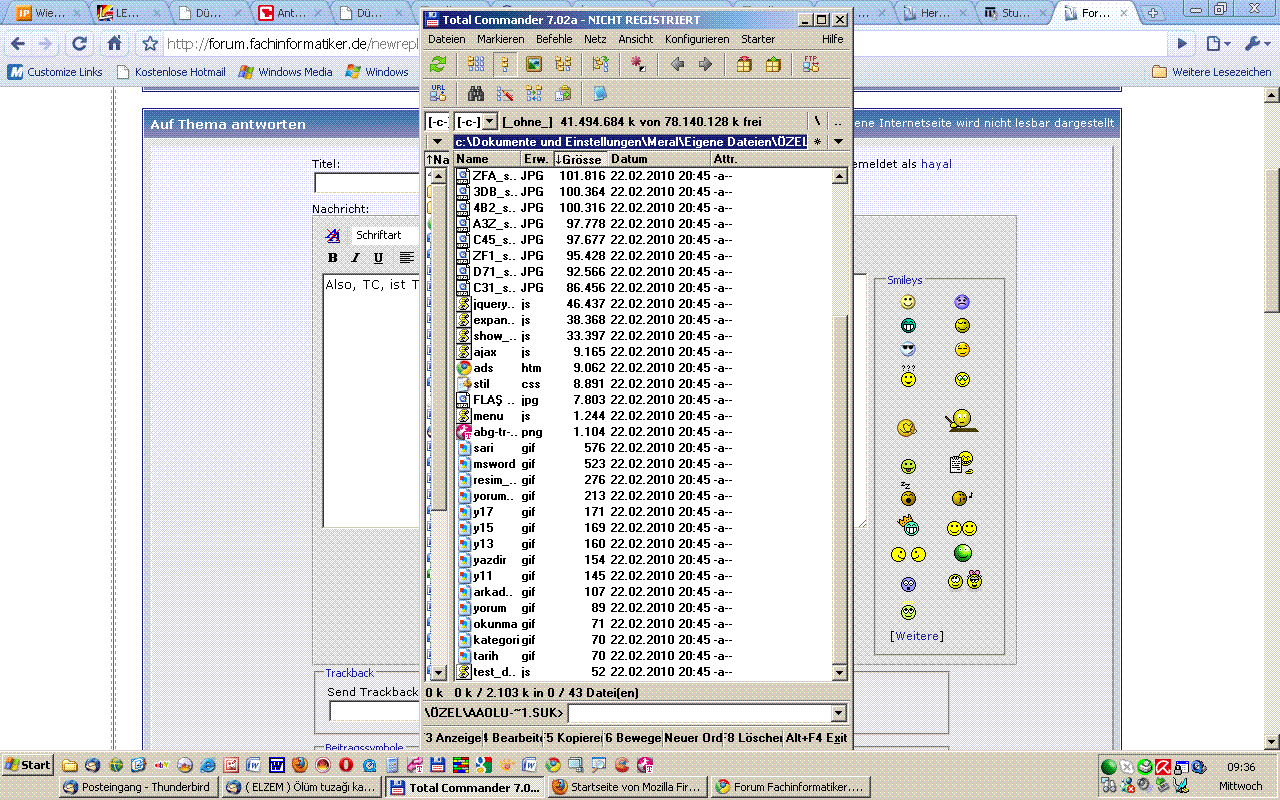Click the copy names to clipboard icon
This screenshot has width=1280, height=800.
click(563, 93)
